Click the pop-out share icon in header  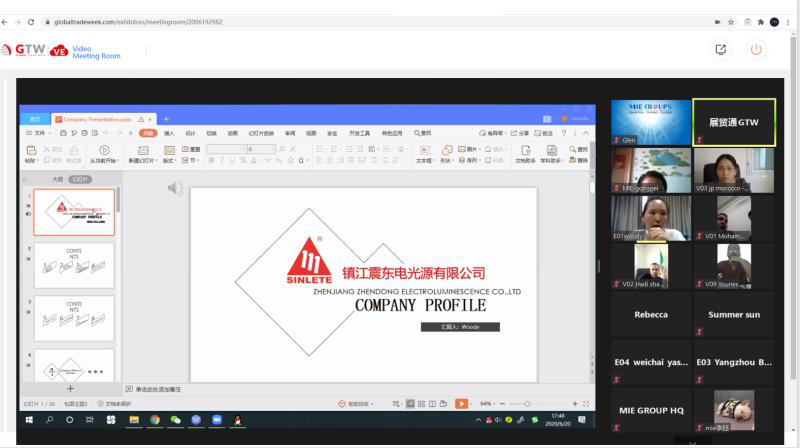coord(720,49)
